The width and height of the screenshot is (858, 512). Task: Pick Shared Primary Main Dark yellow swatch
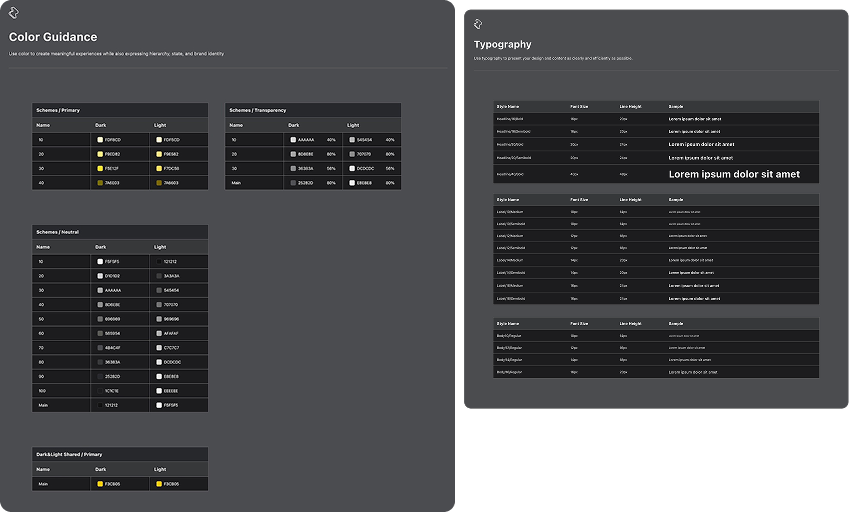(100, 484)
